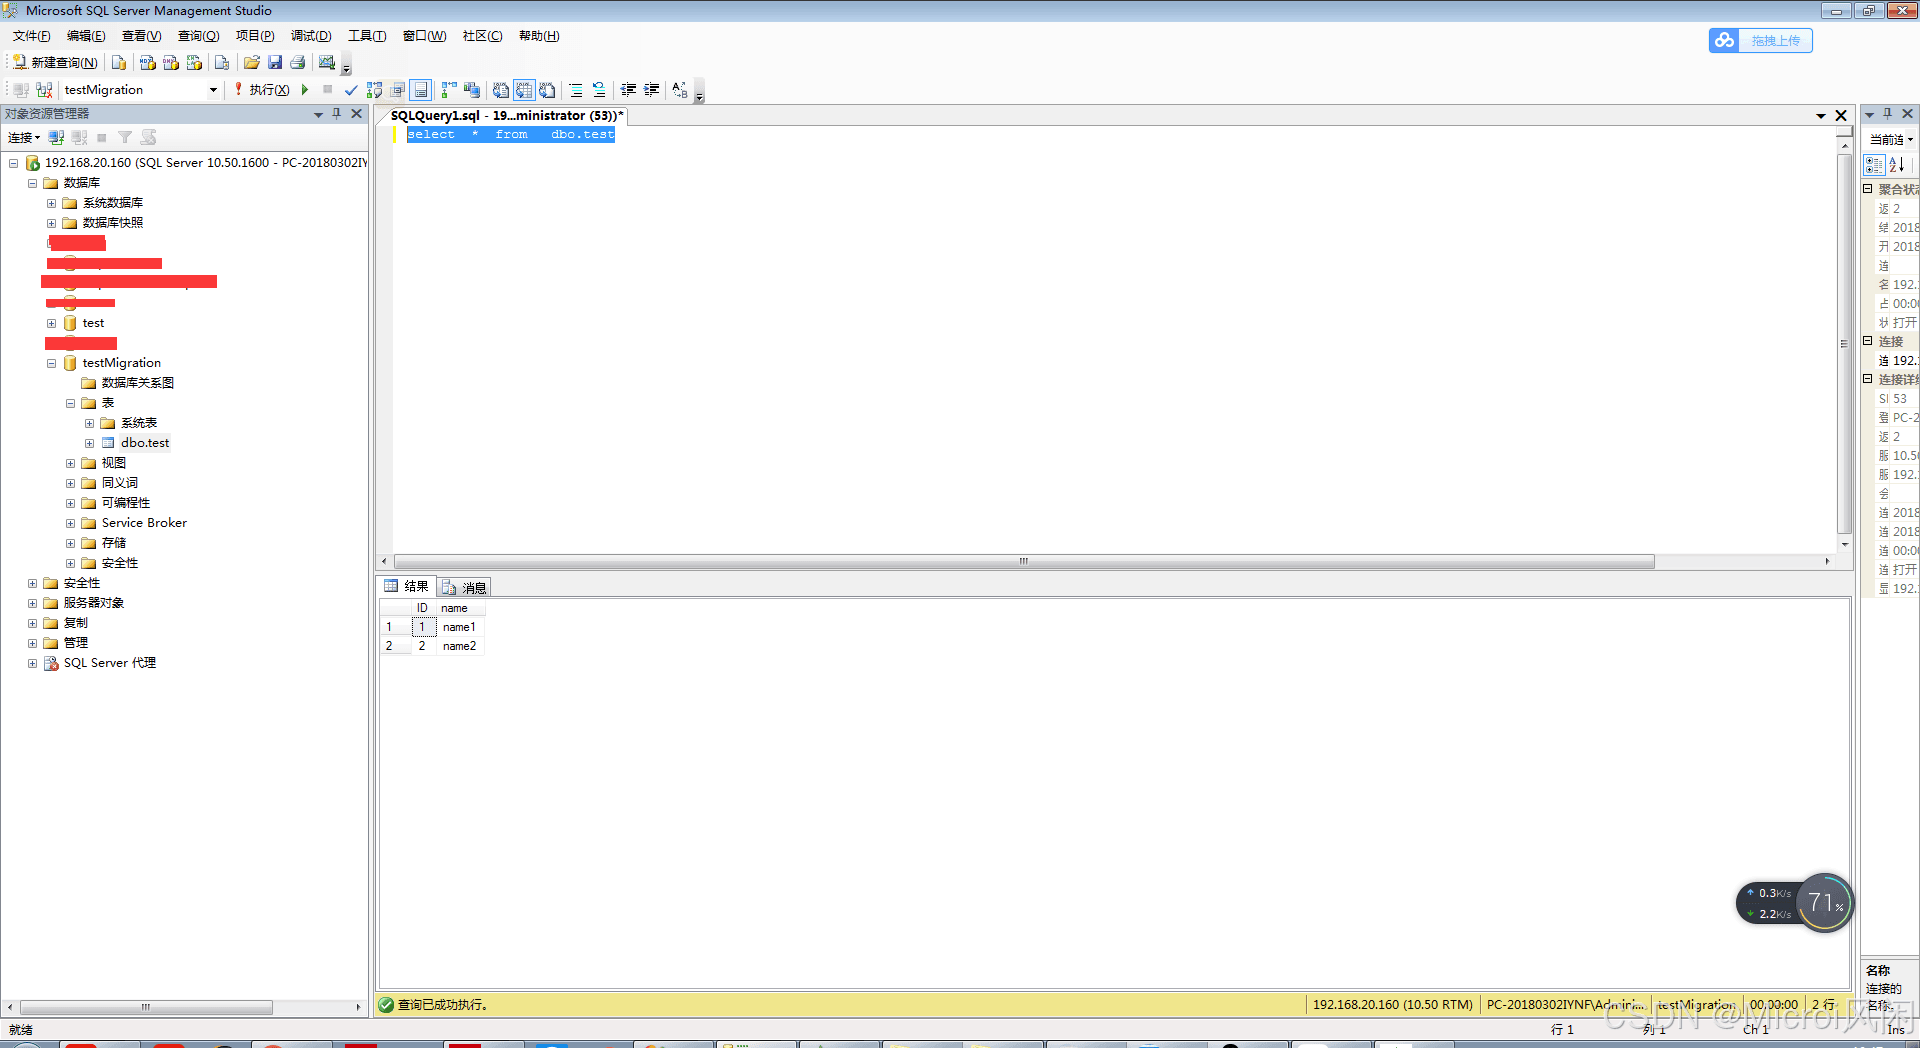This screenshot has width=1920, height=1048.
Task: Click the name column header
Action: point(460,608)
